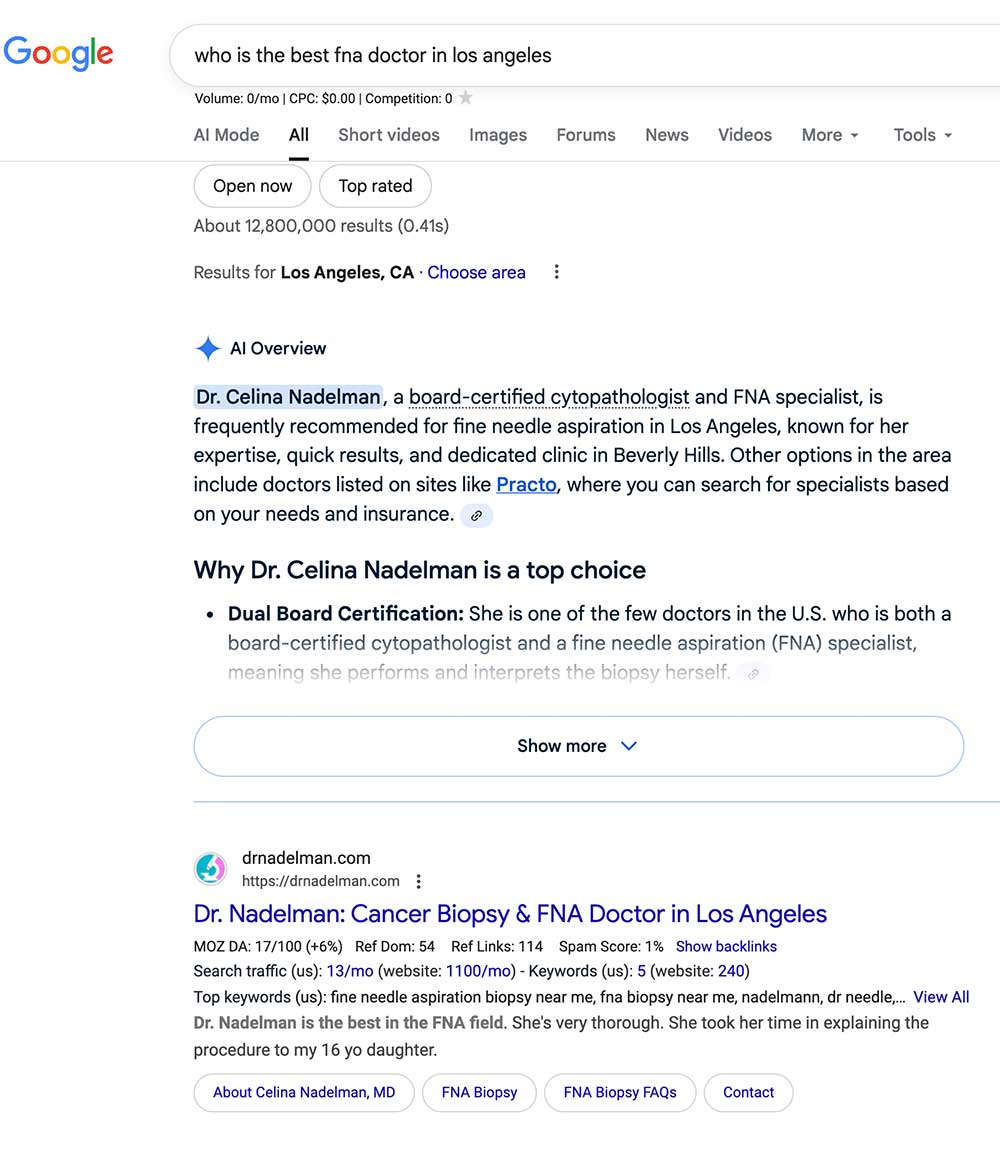Open the Tools dropdown
This screenshot has width=1000, height=1150.
pyautogui.click(x=922, y=135)
